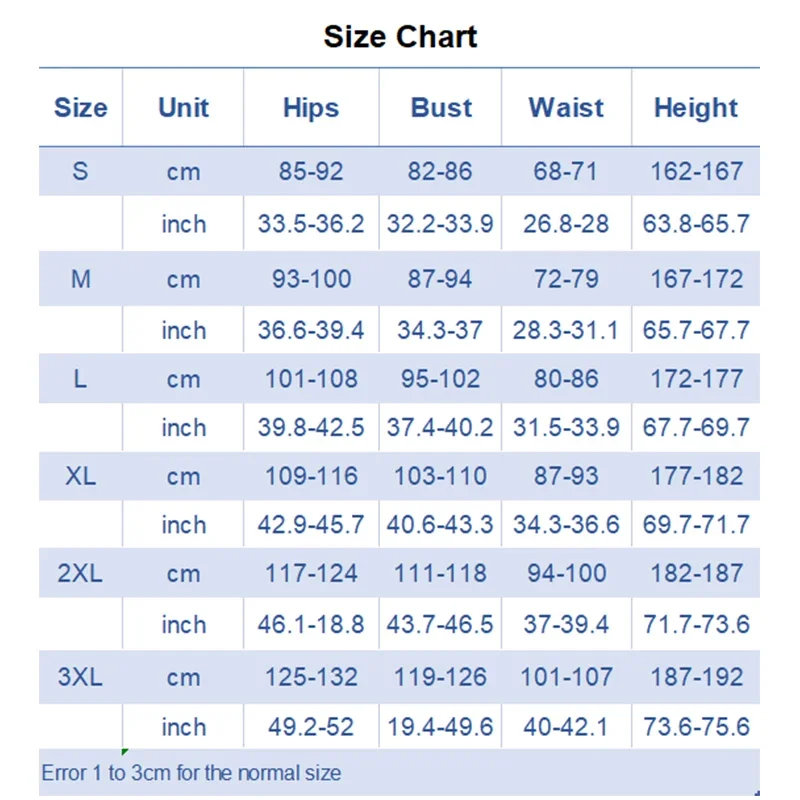The image size is (800, 800).
Task: Select bust cell showing 34.3-37
Action: (440, 330)
